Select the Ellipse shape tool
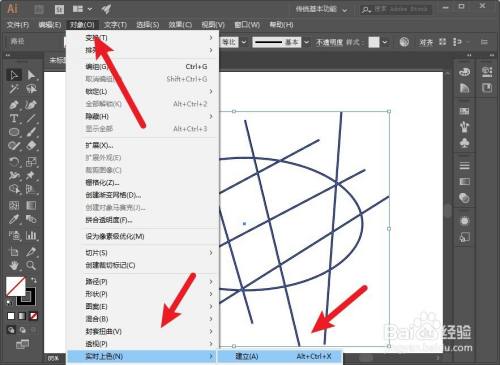Screen dimensions: 500x365 click(14, 132)
